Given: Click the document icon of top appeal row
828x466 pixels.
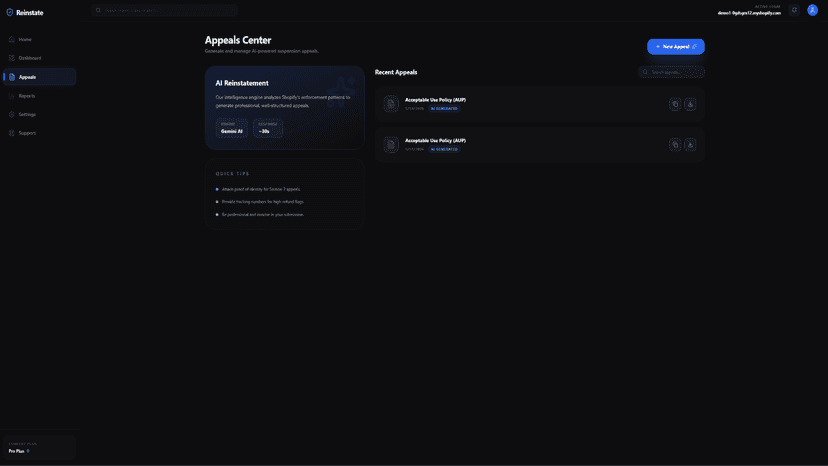Looking at the screenshot, I should [x=391, y=104].
